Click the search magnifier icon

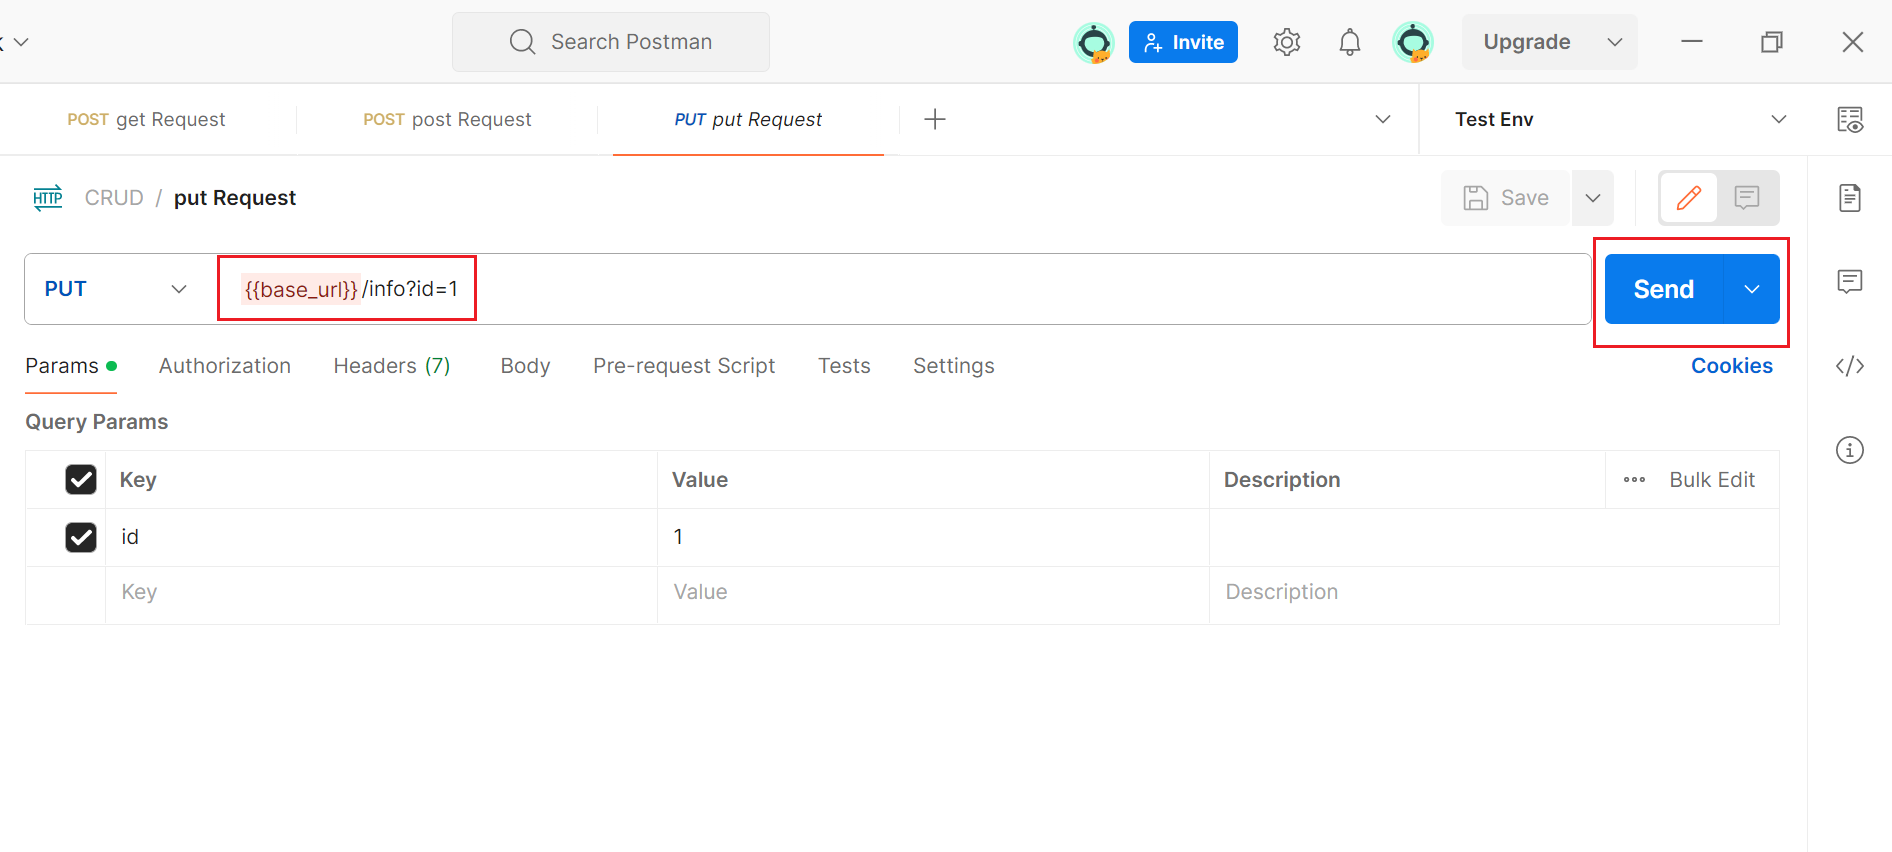(x=522, y=42)
